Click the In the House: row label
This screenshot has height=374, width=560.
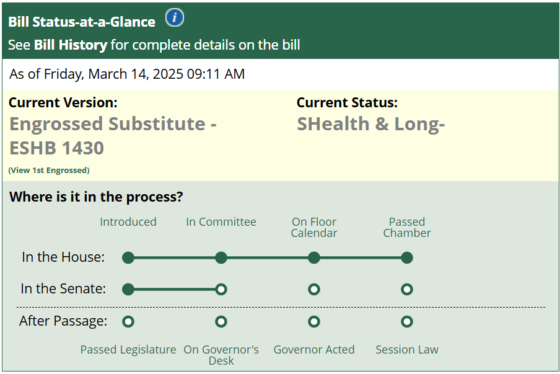(x=63, y=257)
